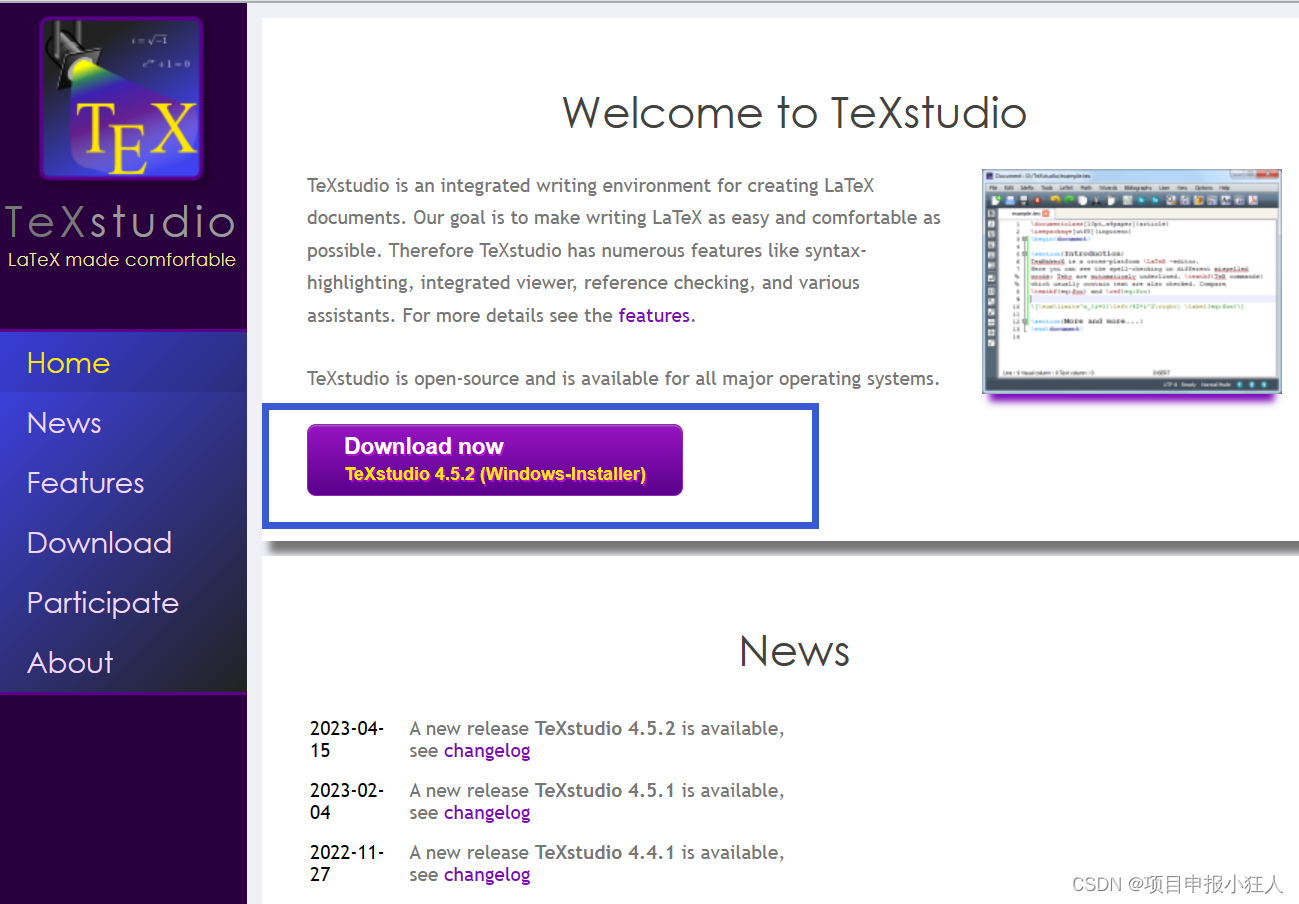The width and height of the screenshot is (1299, 904).
Task: Click the 'TeXstudio is open-source' sentence
Action: click(623, 379)
